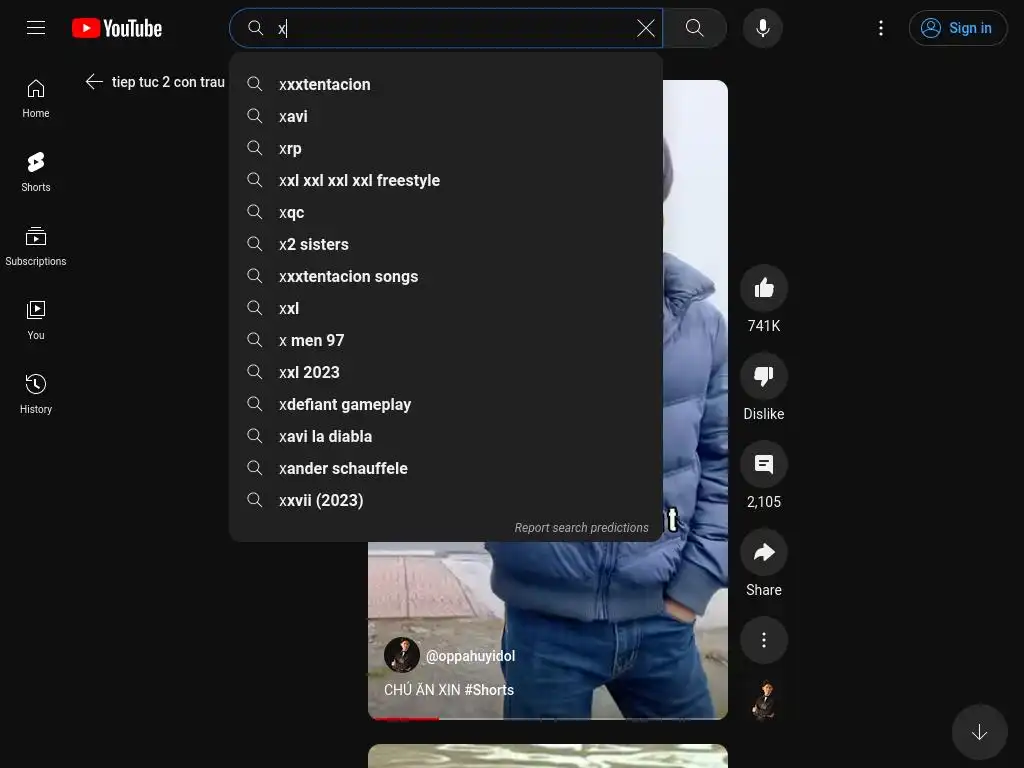Dislike the Short
This screenshot has height=768, width=1024.
click(x=763, y=376)
